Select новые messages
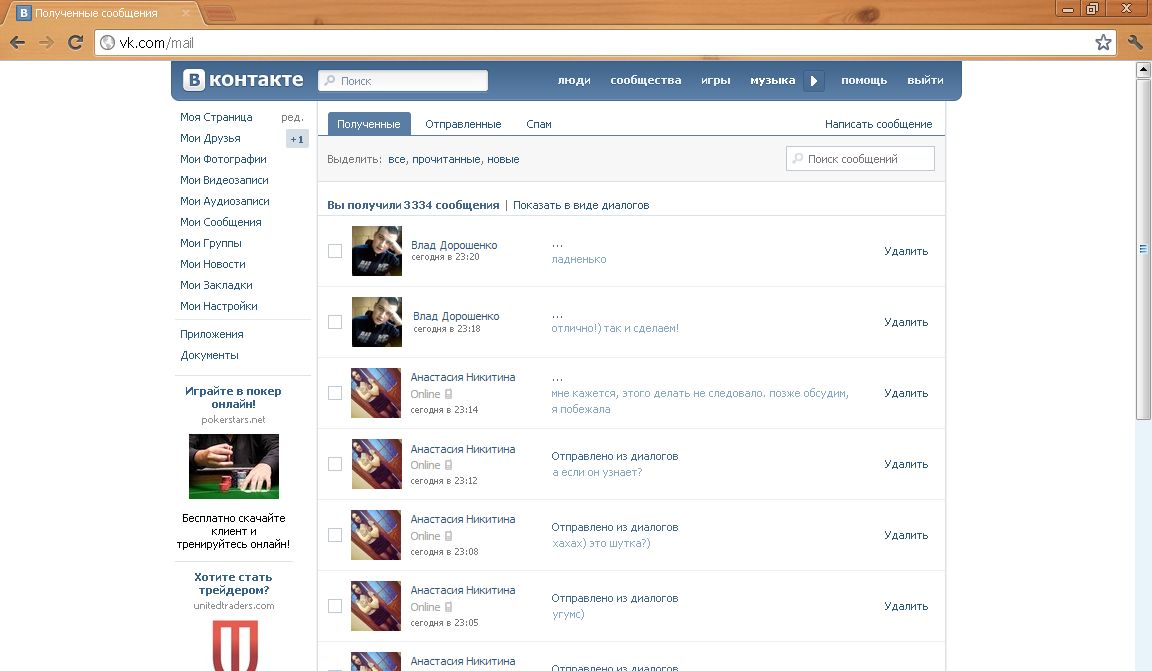The width and height of the screenshot is (1152, 671). [503, 159]
